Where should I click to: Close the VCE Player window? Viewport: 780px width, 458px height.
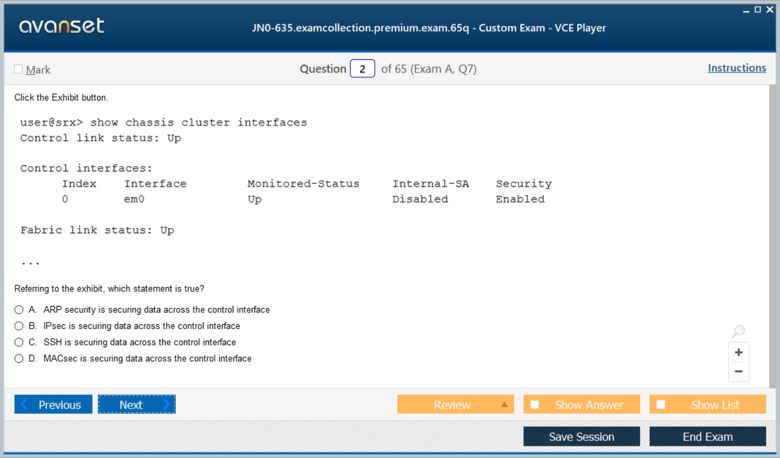click(x=773, y=8)
